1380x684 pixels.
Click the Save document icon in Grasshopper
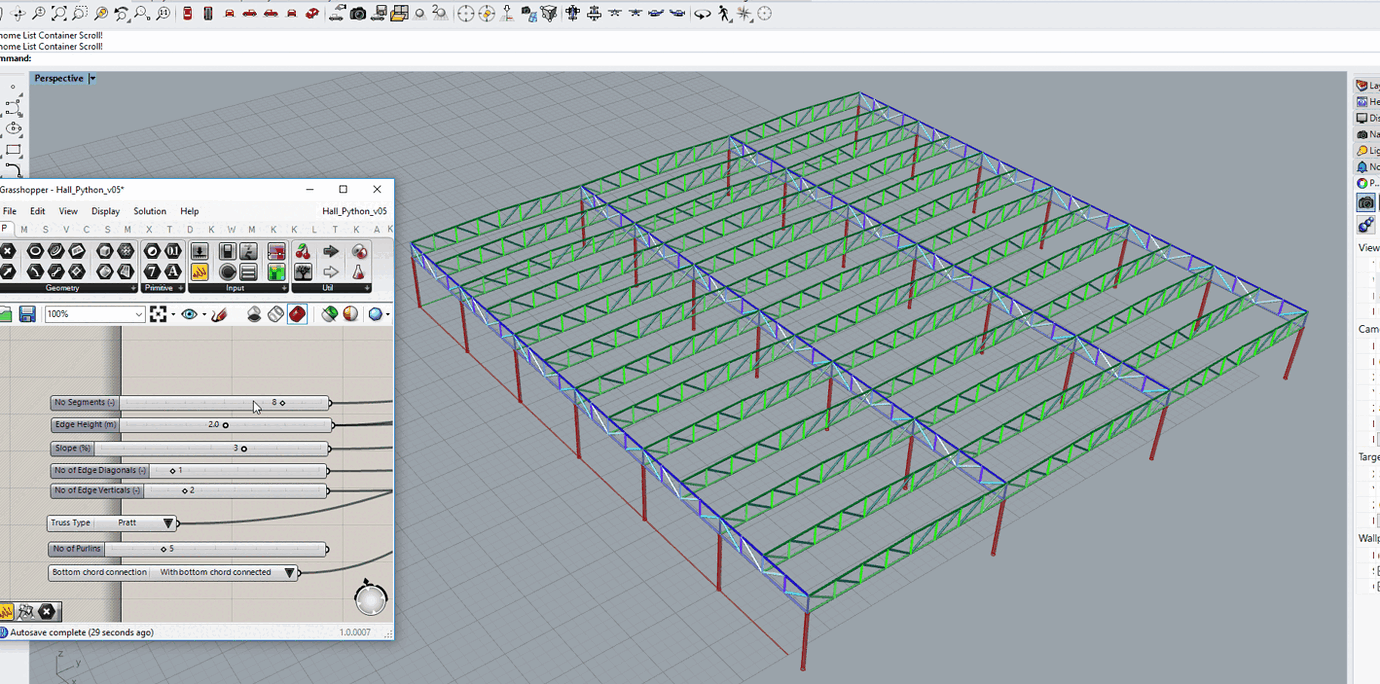tap(27, 314)
